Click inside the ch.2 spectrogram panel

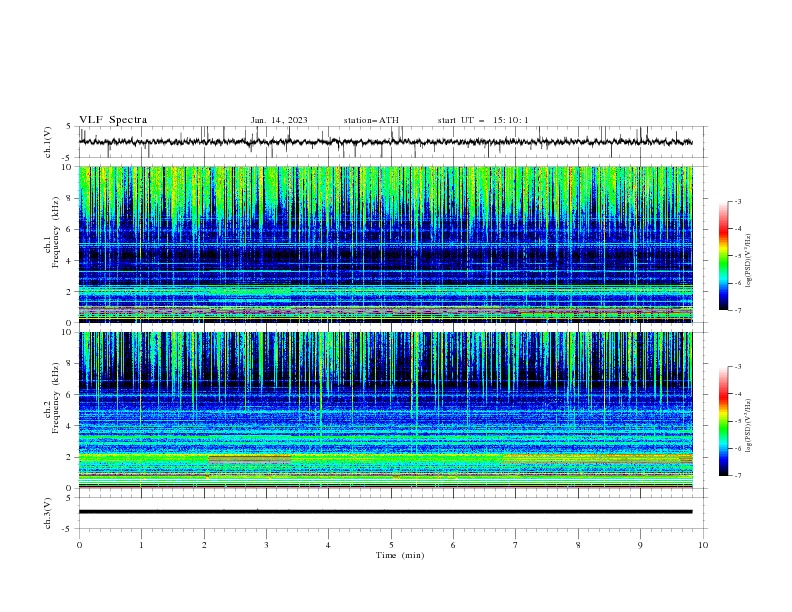[x=385, y=410]
